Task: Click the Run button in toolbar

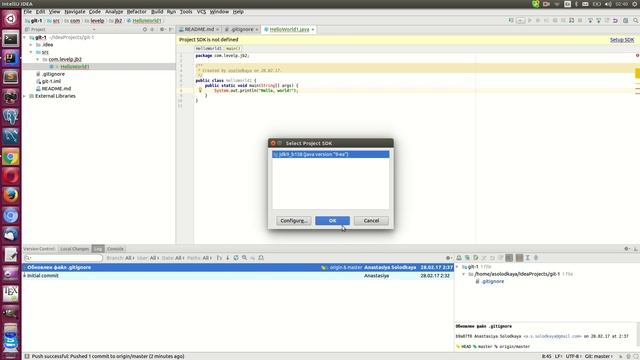Action: (530, 20)
